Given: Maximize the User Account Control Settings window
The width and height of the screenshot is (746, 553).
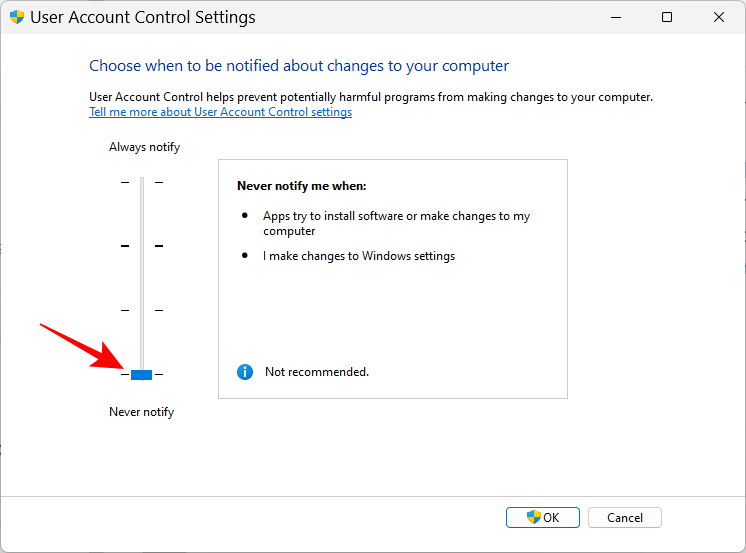Looking at the screenshot, I should pos(667,17).
